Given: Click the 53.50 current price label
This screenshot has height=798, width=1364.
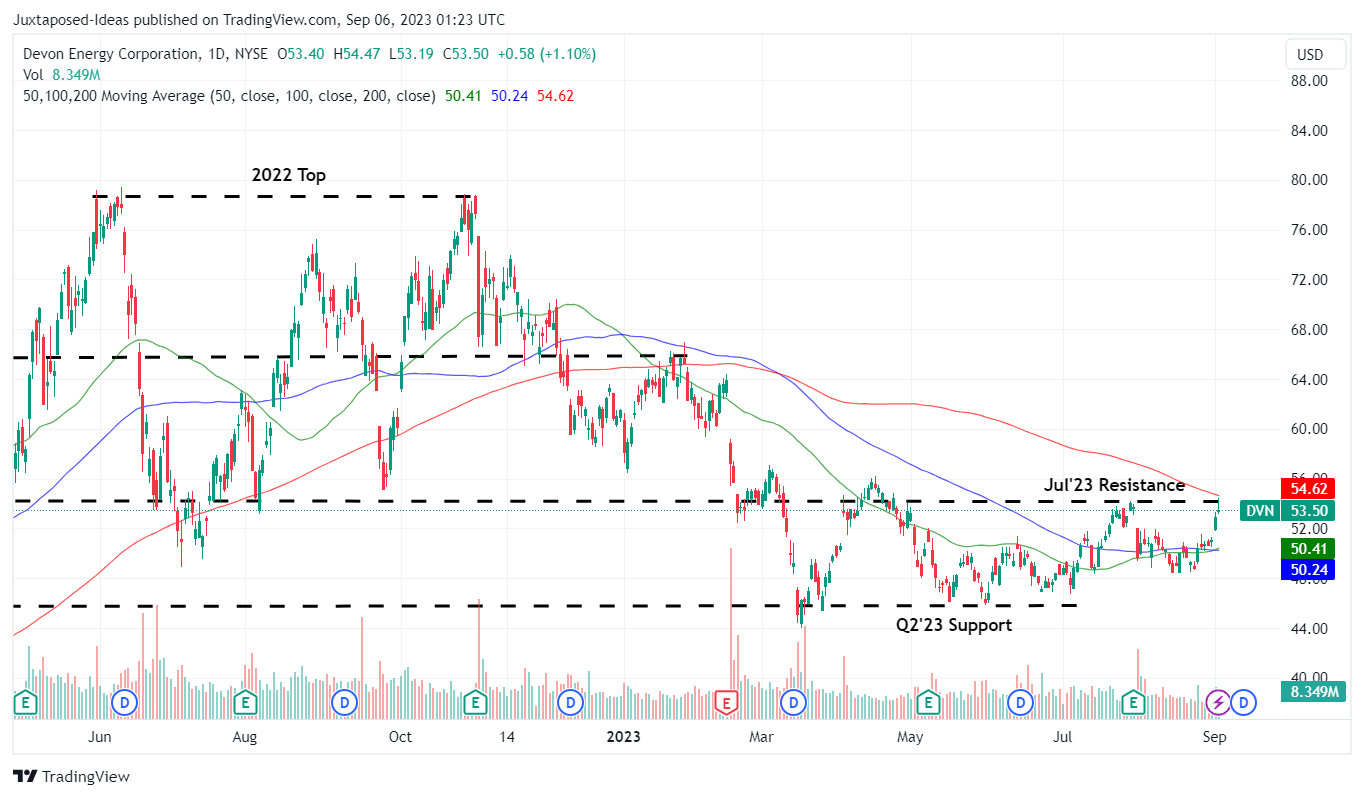Looking at the screenshot, I should tap(1310, 510).
